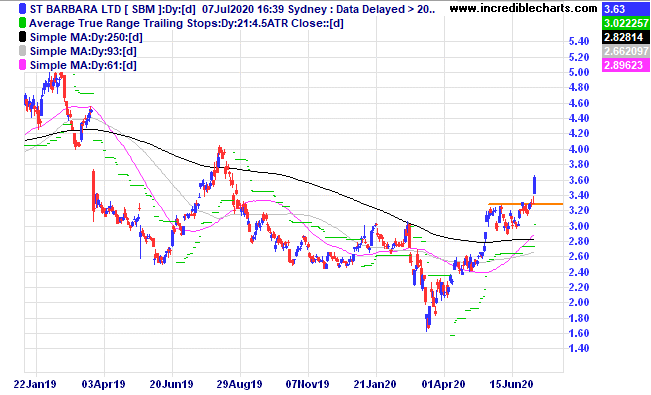Click the latest blue breakout candle near 3.60
Screen dimensions: 651x395
coord(534,185)
